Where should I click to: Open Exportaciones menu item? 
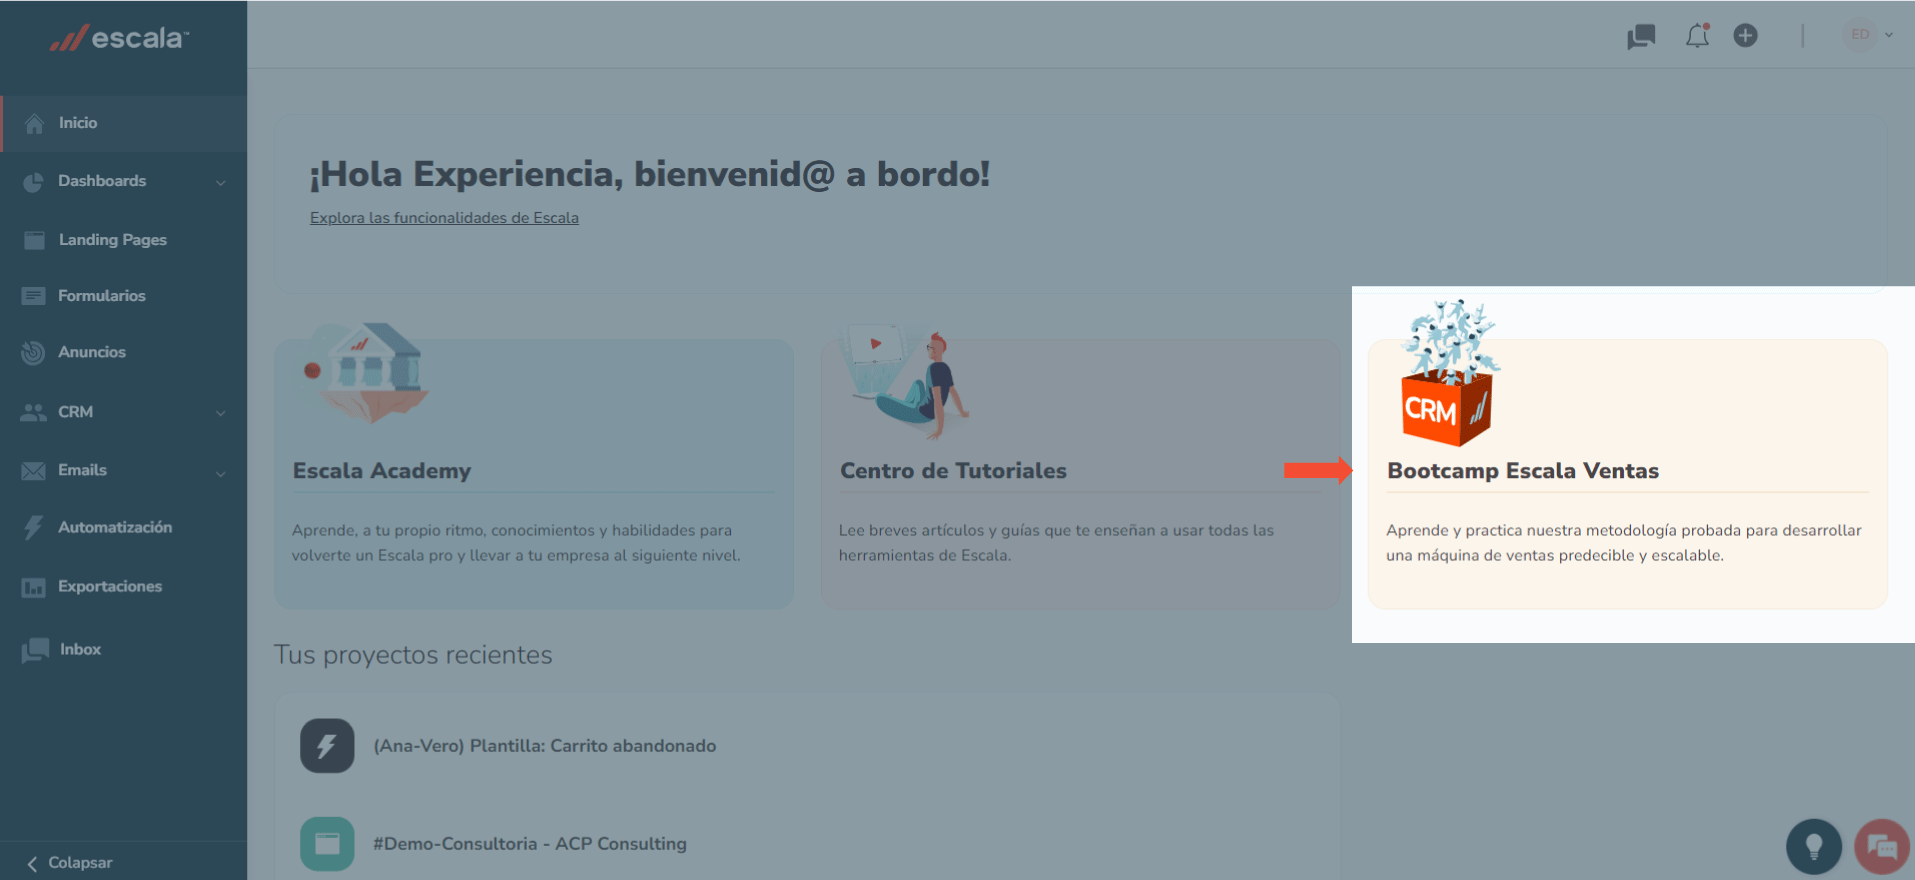click(110, 586)
